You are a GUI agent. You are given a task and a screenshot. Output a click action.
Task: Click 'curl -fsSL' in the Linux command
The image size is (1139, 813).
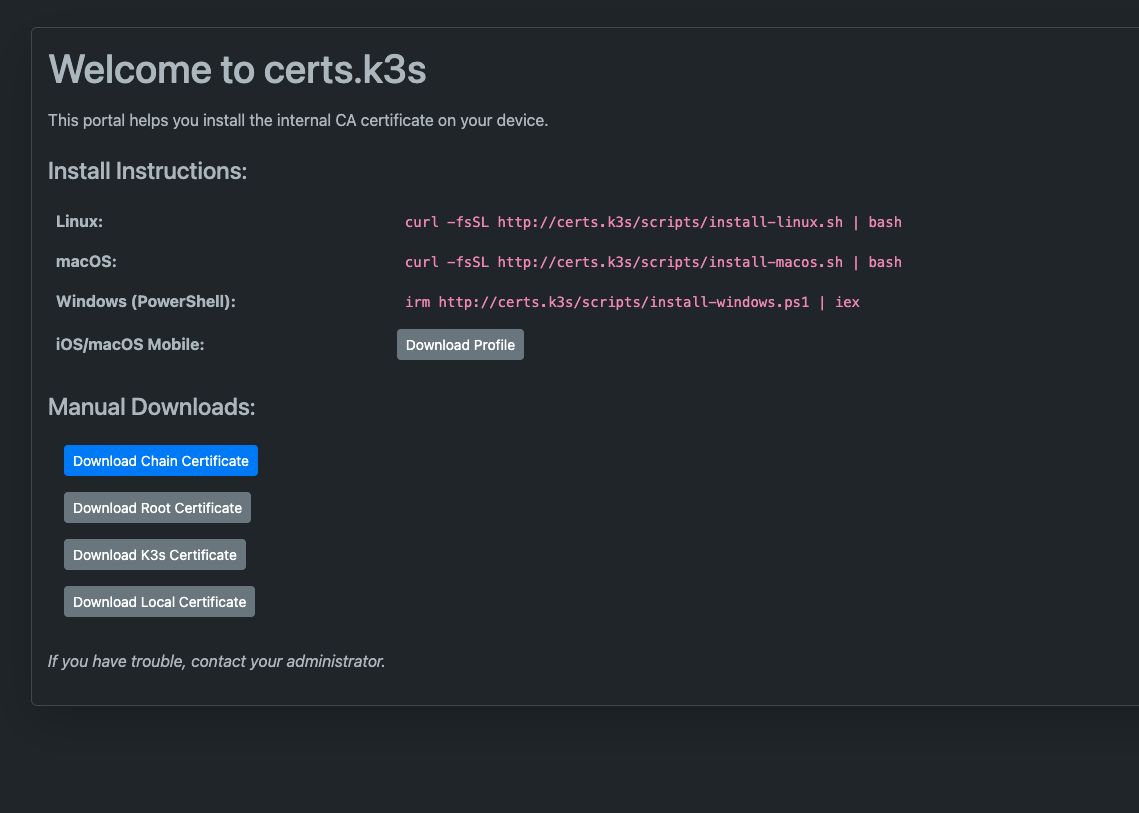pyautogui.click(x=446, y=222)
